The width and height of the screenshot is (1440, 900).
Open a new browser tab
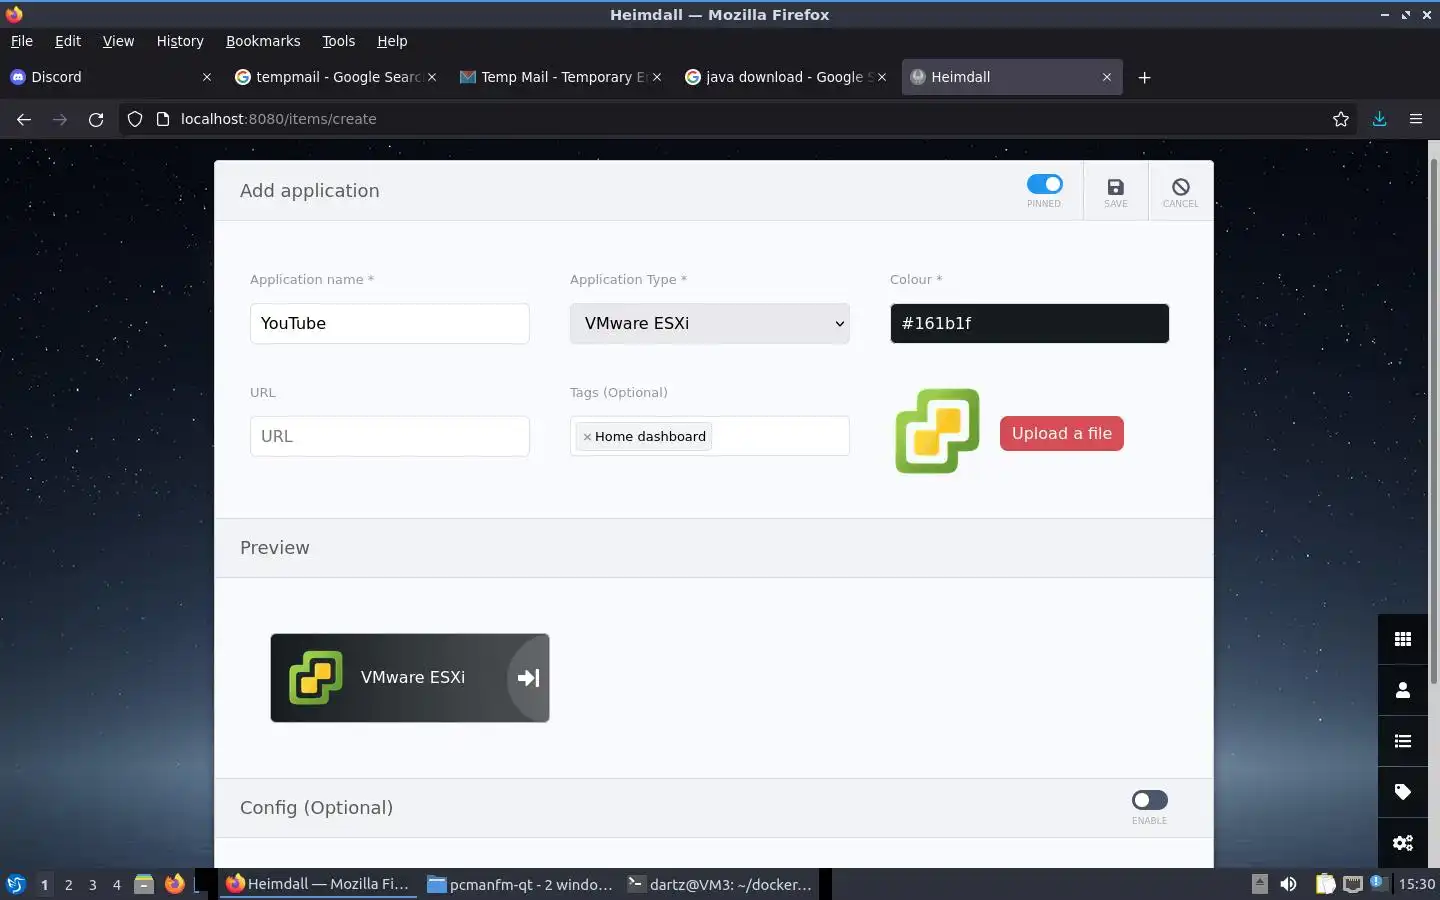[1145, 77]
